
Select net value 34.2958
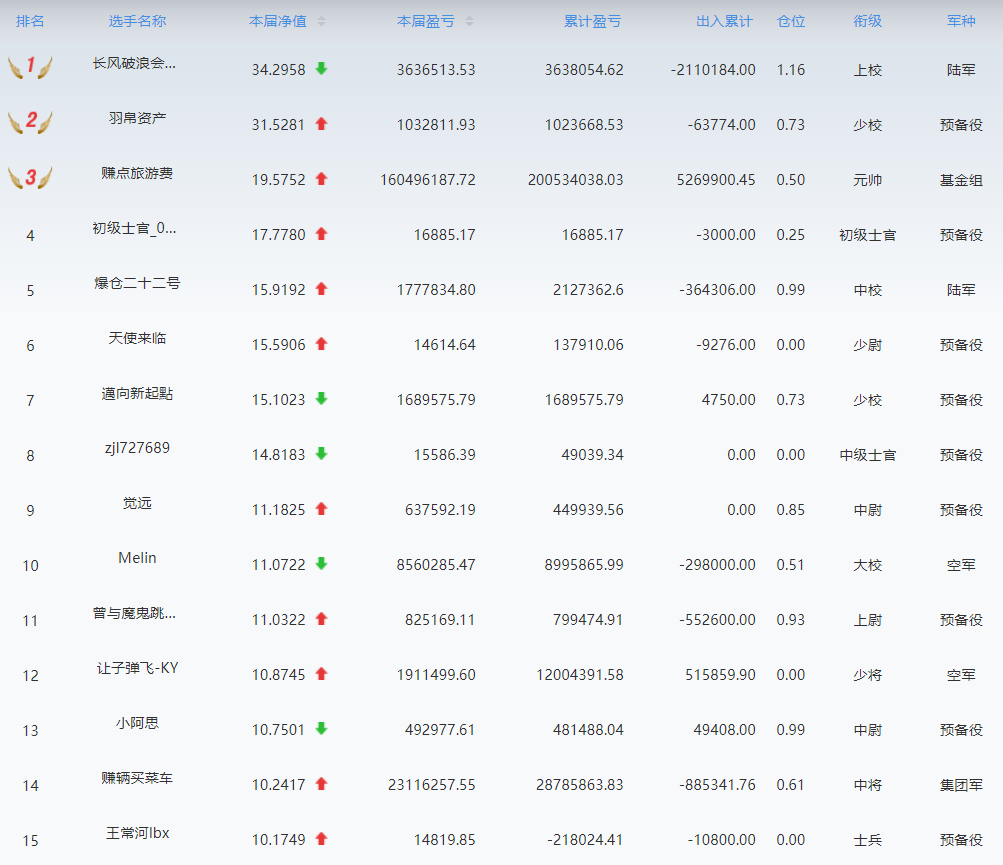278,70
